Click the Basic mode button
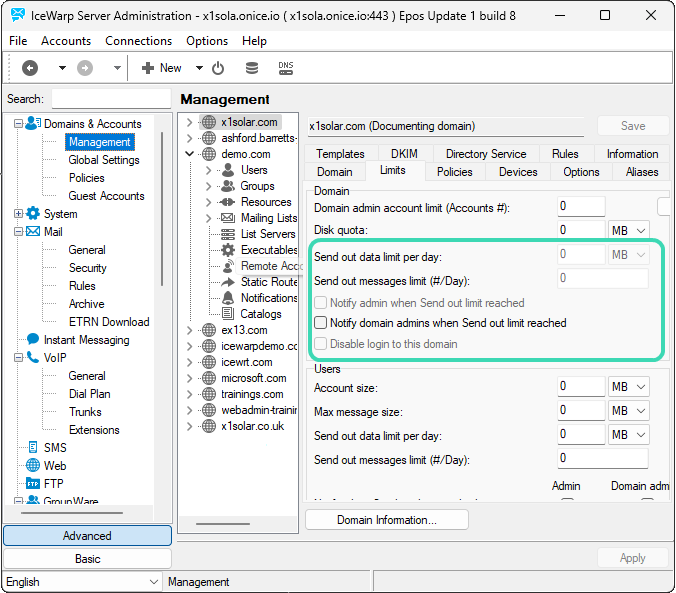The height and width of the screenshot is (593, 676). (88, 559)
